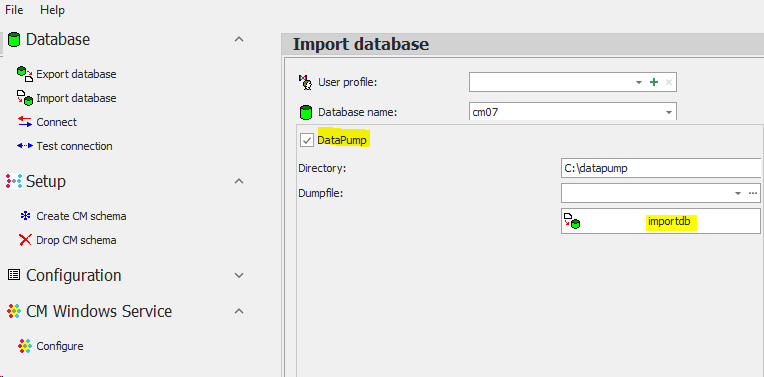Viewport: 764px width, 377px height.
Task: Click the Database name cylinder icon
Action: click(x=306, y=112)
